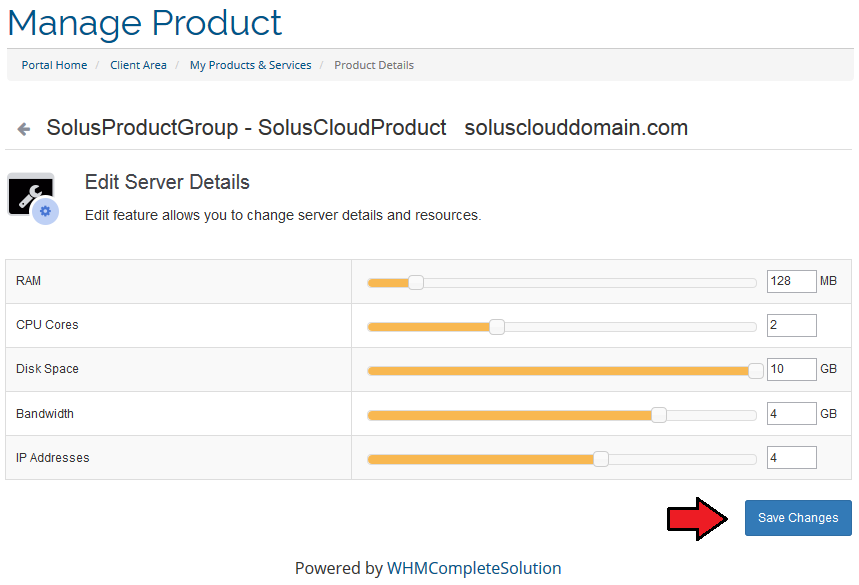859x585 pixels.
Task: Click the back arrow icon beside SolusProductGroup
Action: [x=24, y=129]
